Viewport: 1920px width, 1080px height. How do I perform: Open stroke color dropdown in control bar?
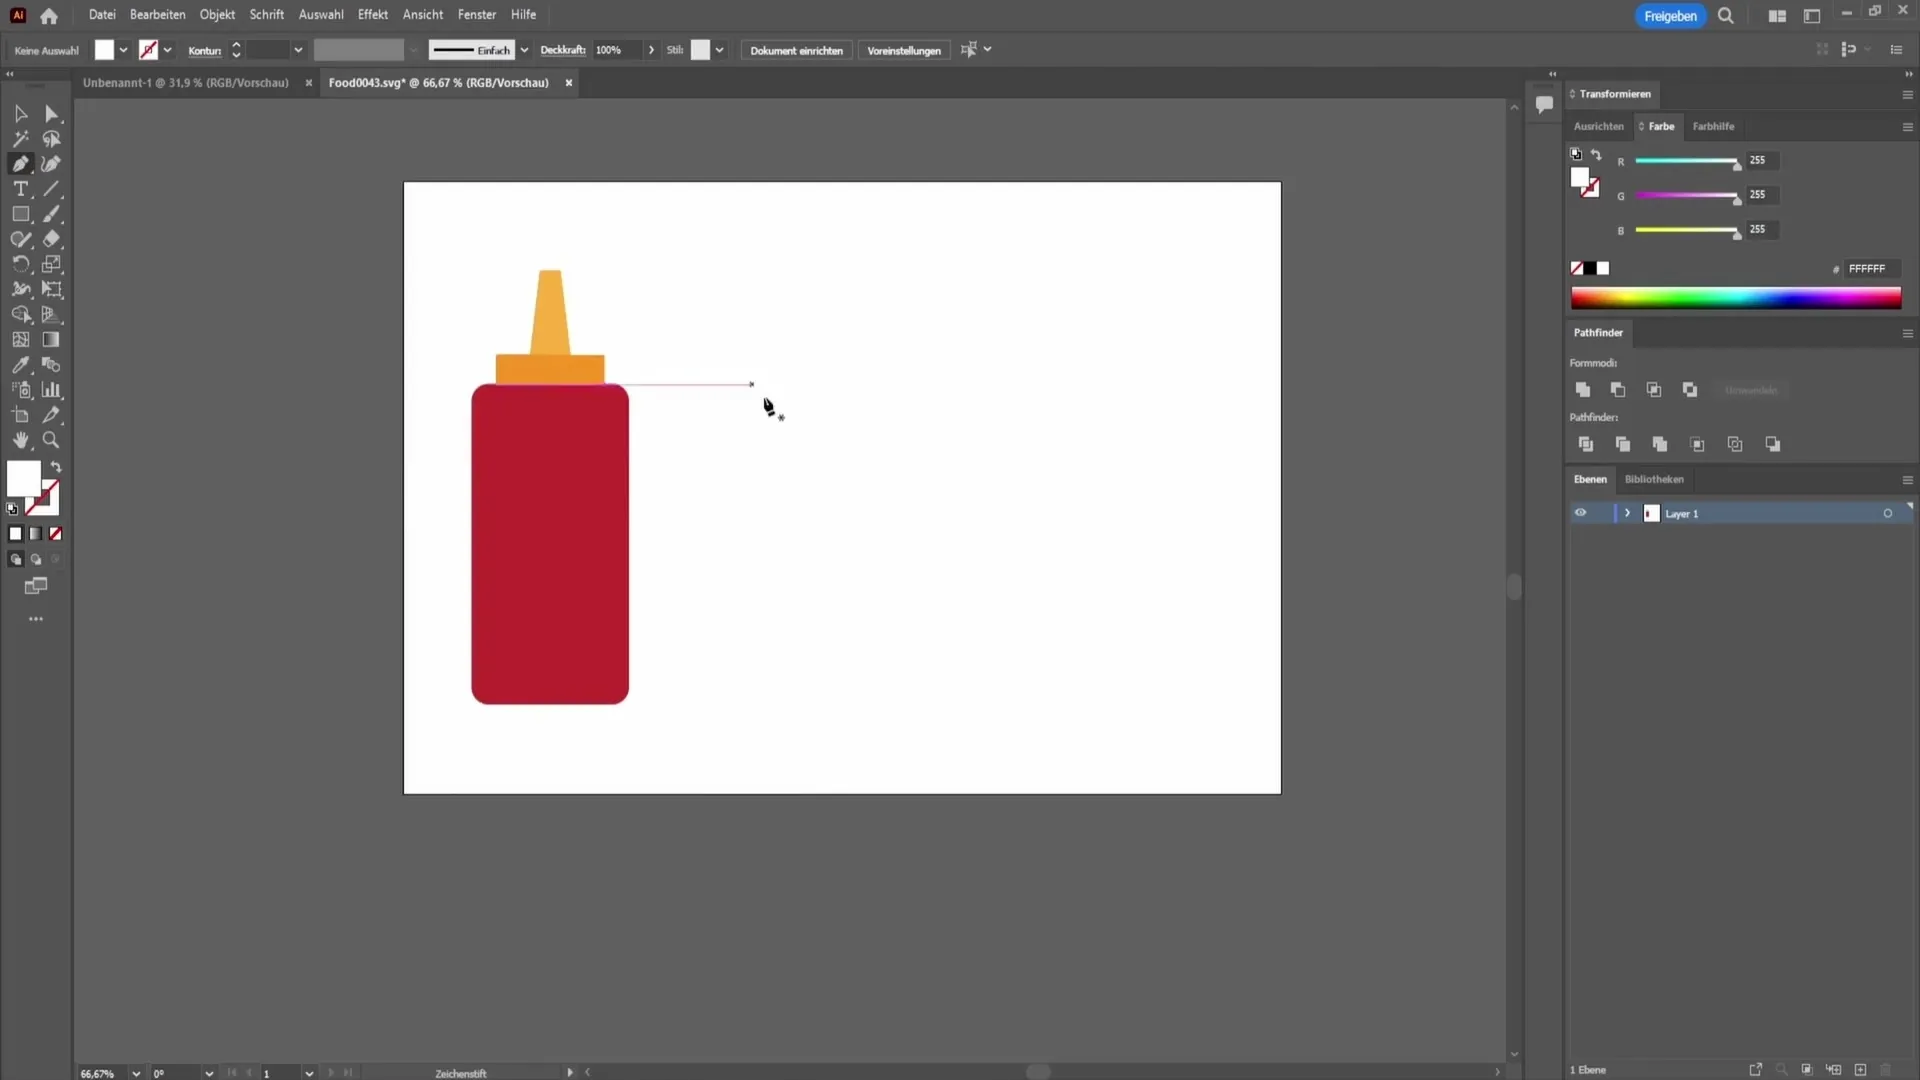point(168,50)
